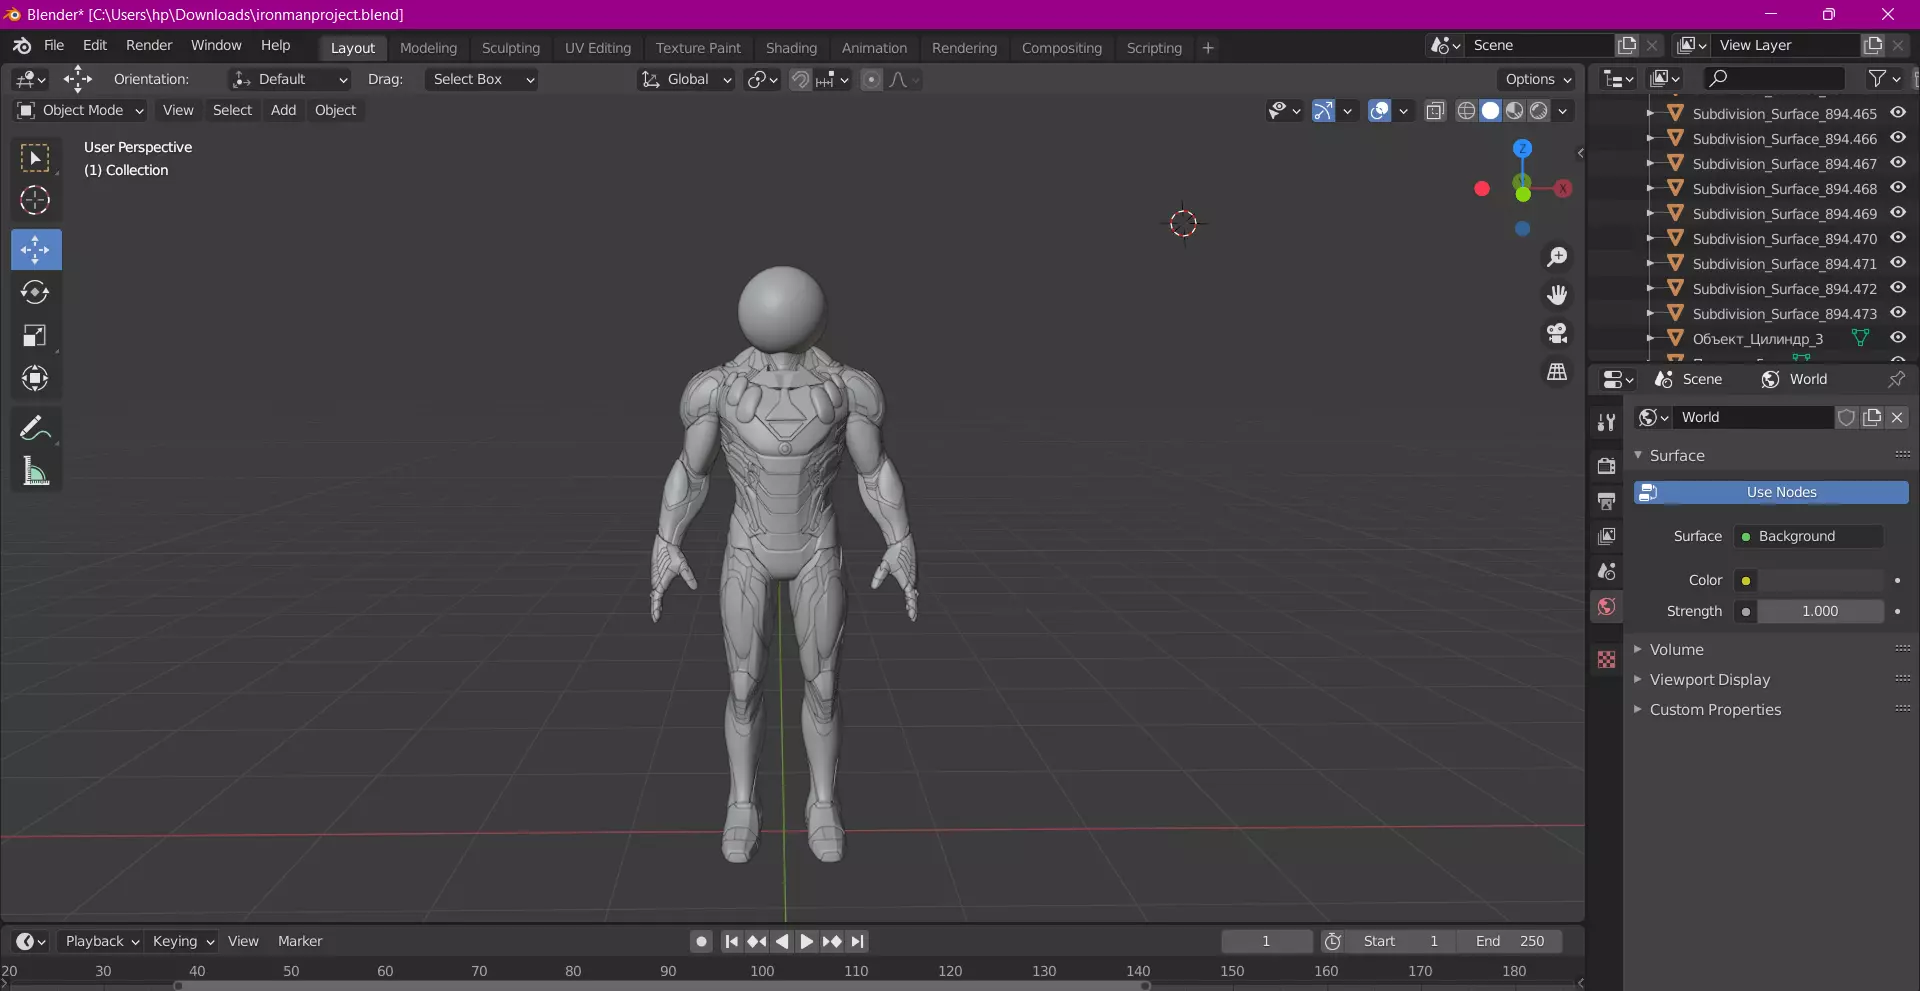Toggle X-ray display mode
Viewport: 1920px width, 991px height.
(1435, 111)
